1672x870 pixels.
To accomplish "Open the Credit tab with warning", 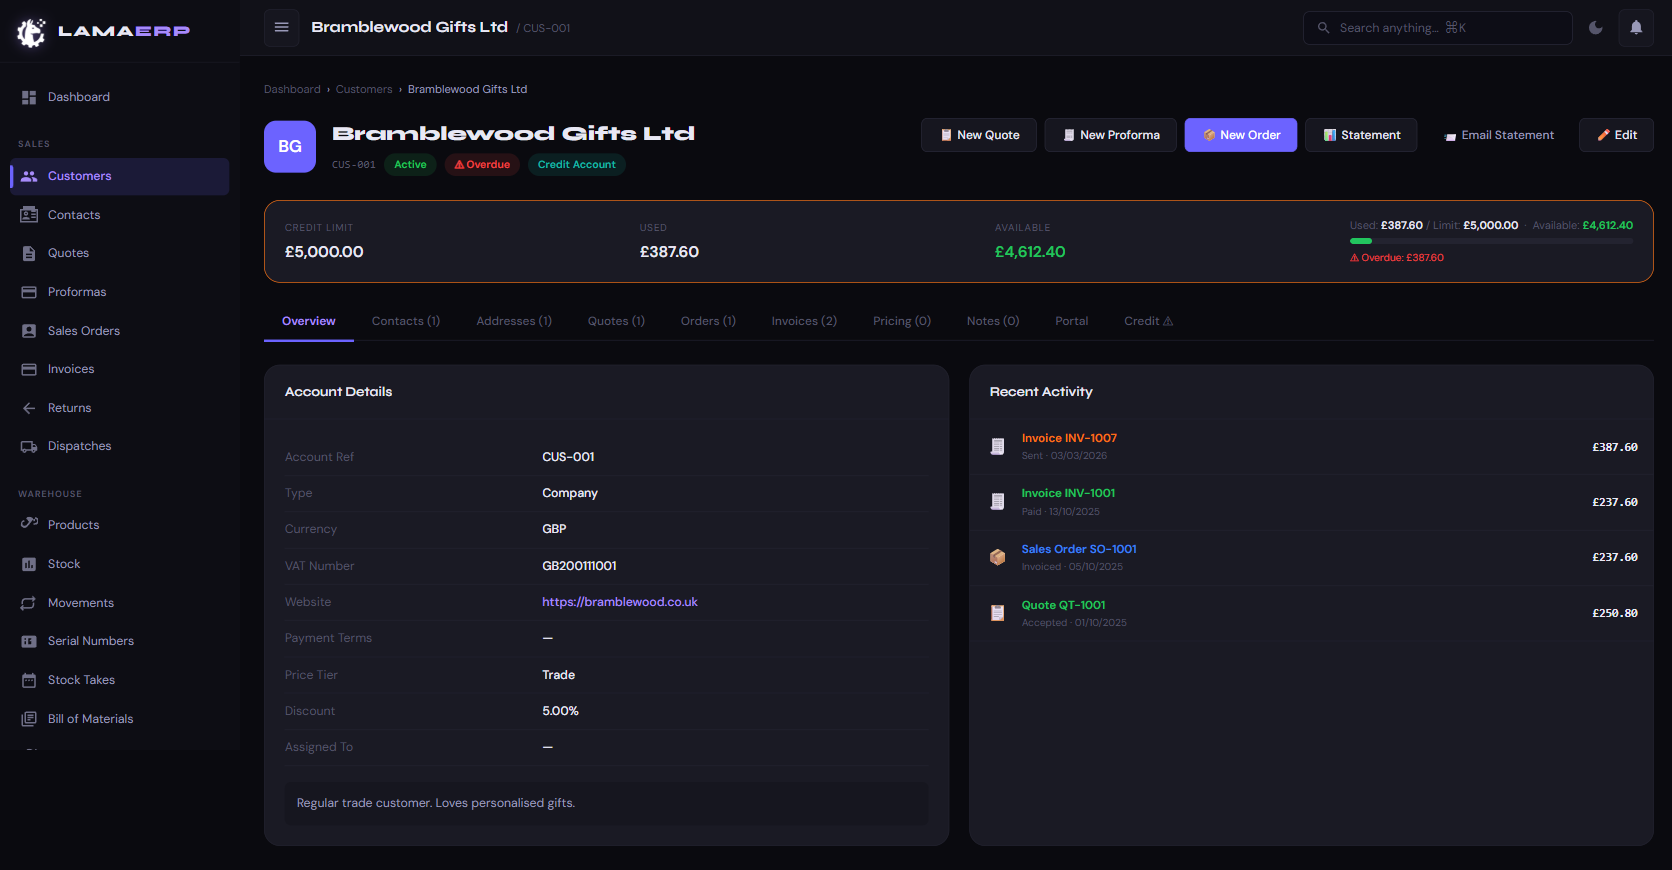I will click(1149, 321).
